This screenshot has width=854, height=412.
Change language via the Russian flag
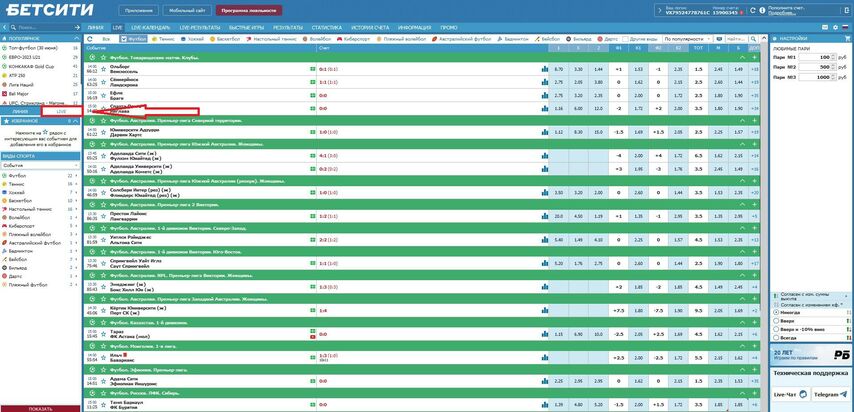coord(845,27)
